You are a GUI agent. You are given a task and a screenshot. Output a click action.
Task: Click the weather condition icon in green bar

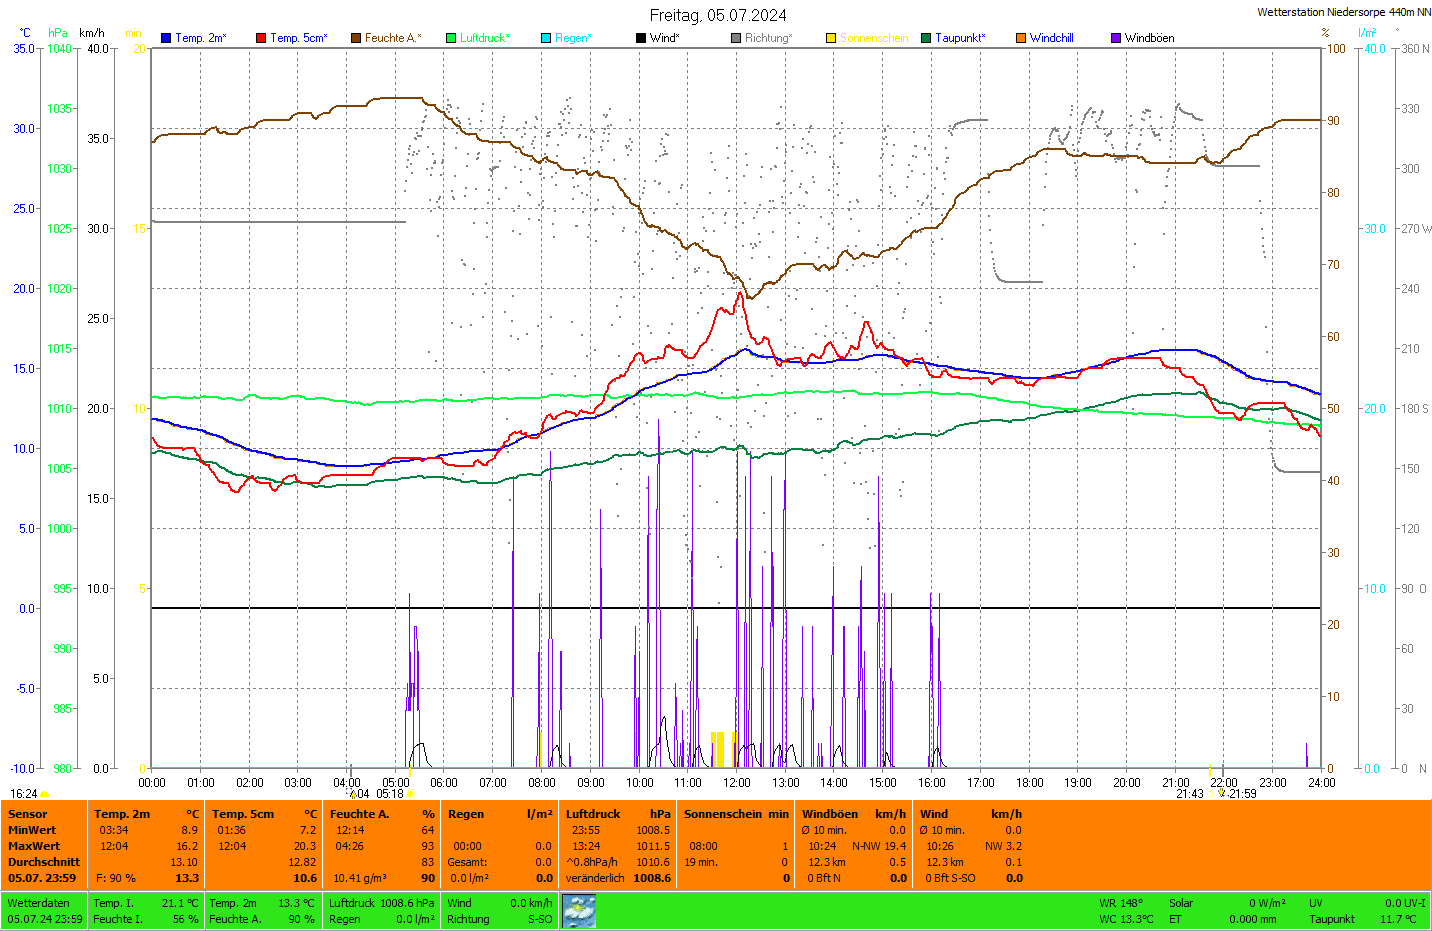point(579,911)
